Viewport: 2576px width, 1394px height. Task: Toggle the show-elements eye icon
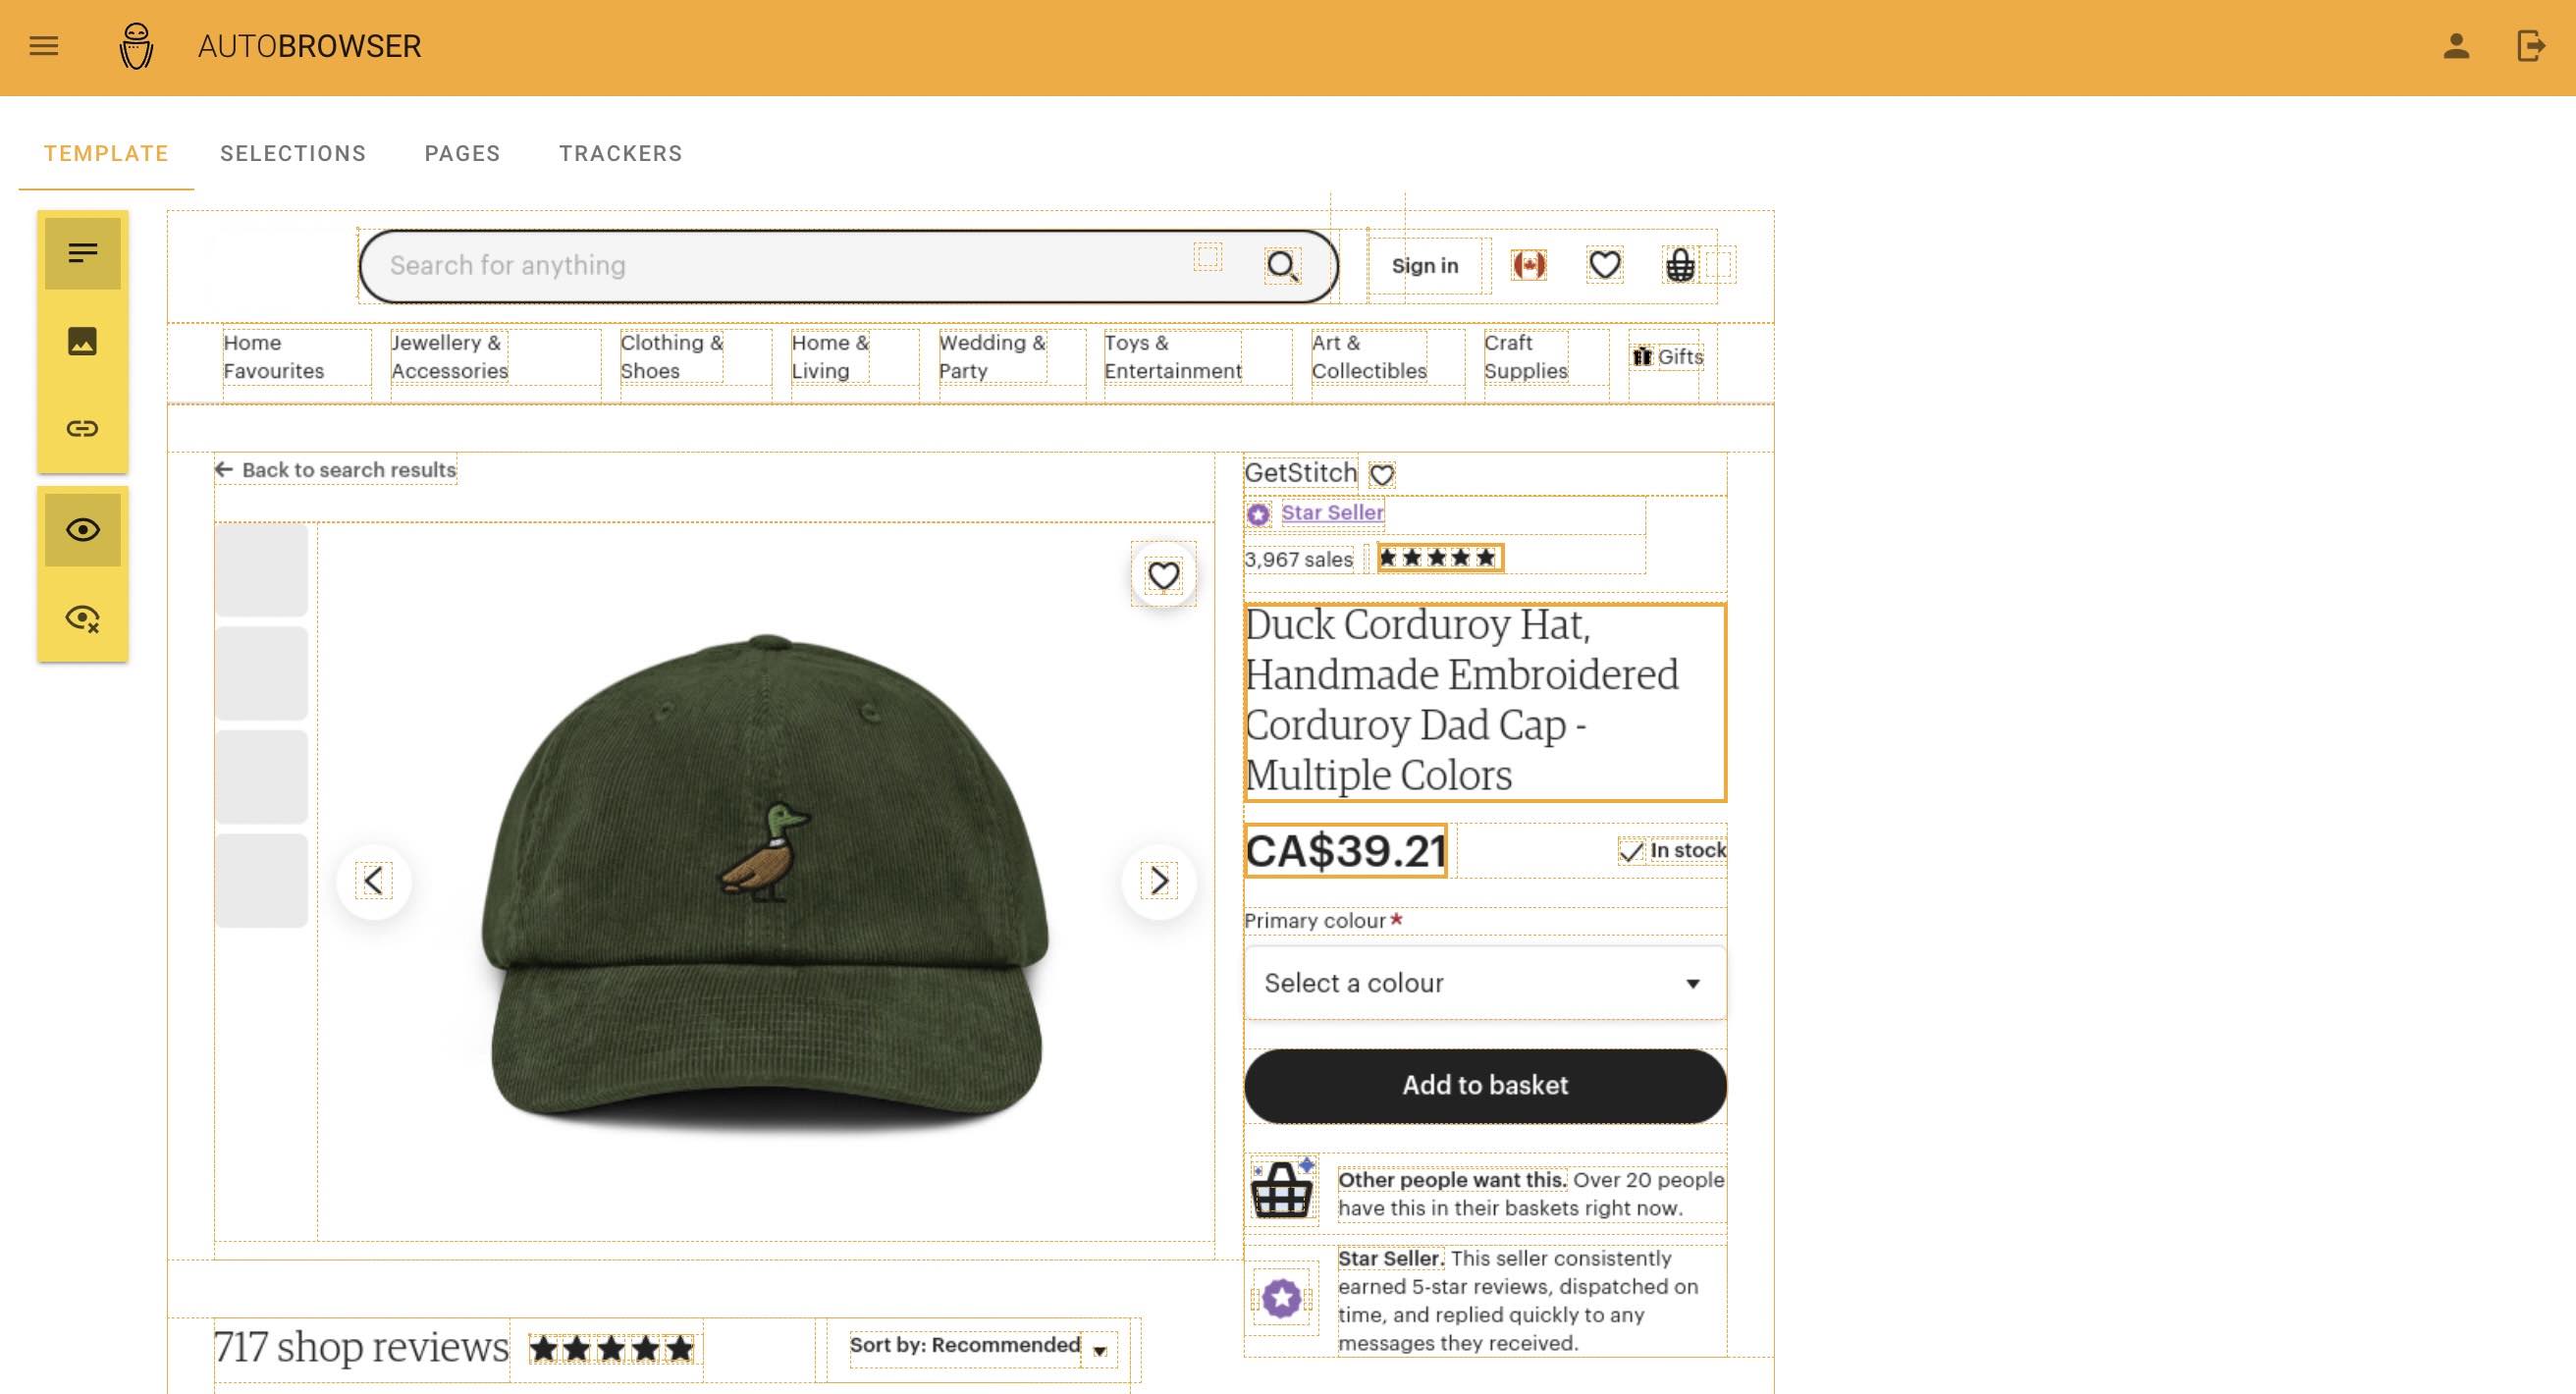click(x=82, y=530)
